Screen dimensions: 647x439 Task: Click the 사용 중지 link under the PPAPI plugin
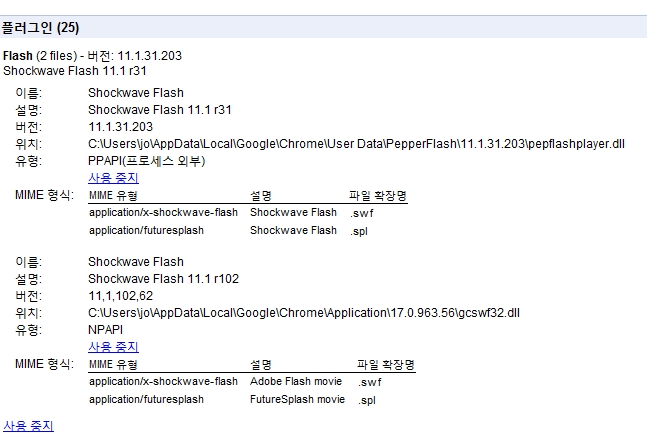[113, 178]
